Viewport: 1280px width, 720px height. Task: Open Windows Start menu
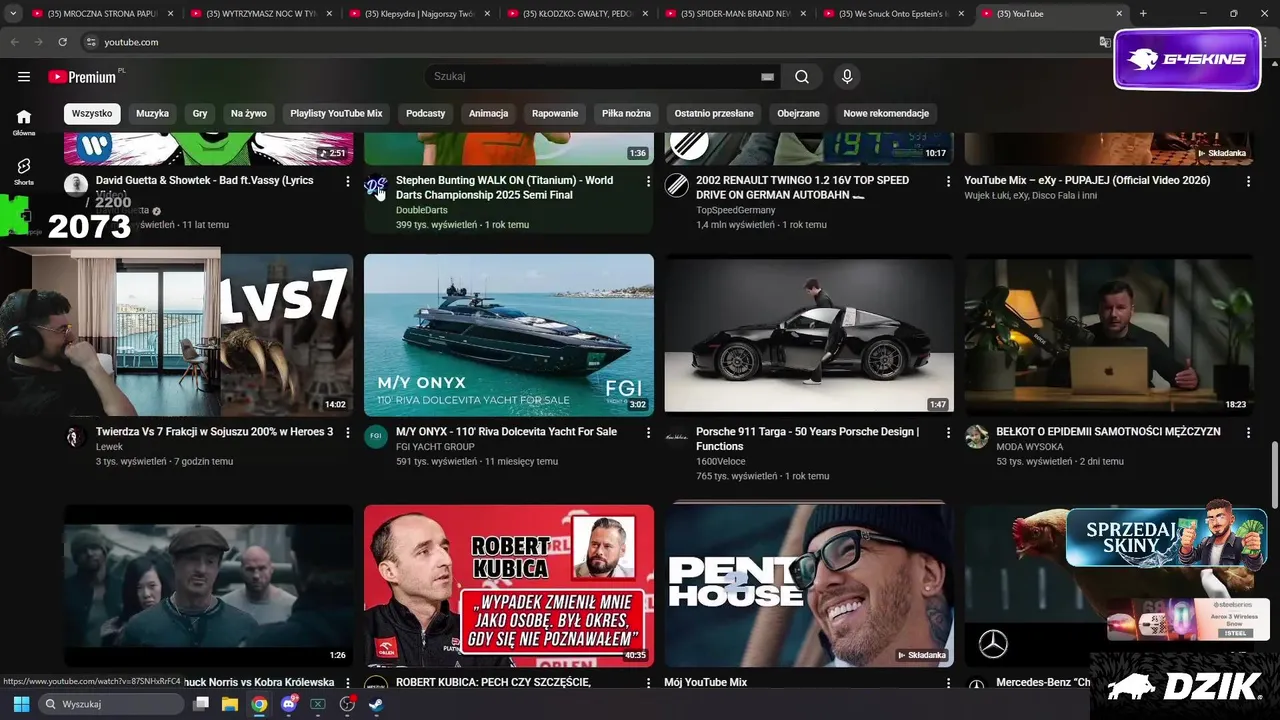coord(21,704)
